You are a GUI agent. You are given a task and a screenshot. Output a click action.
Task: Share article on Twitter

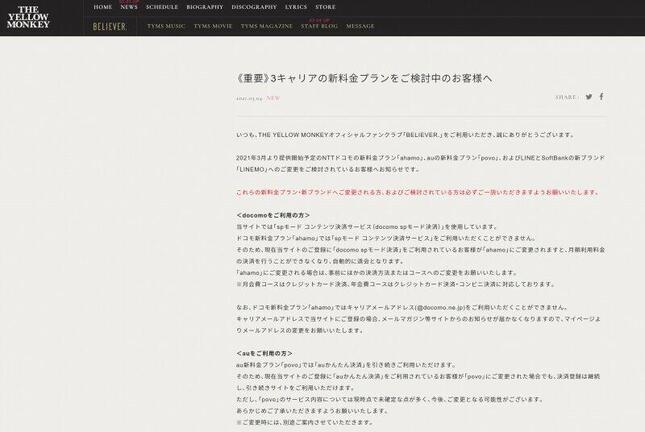pyautogui.click(x=589, y=97)
